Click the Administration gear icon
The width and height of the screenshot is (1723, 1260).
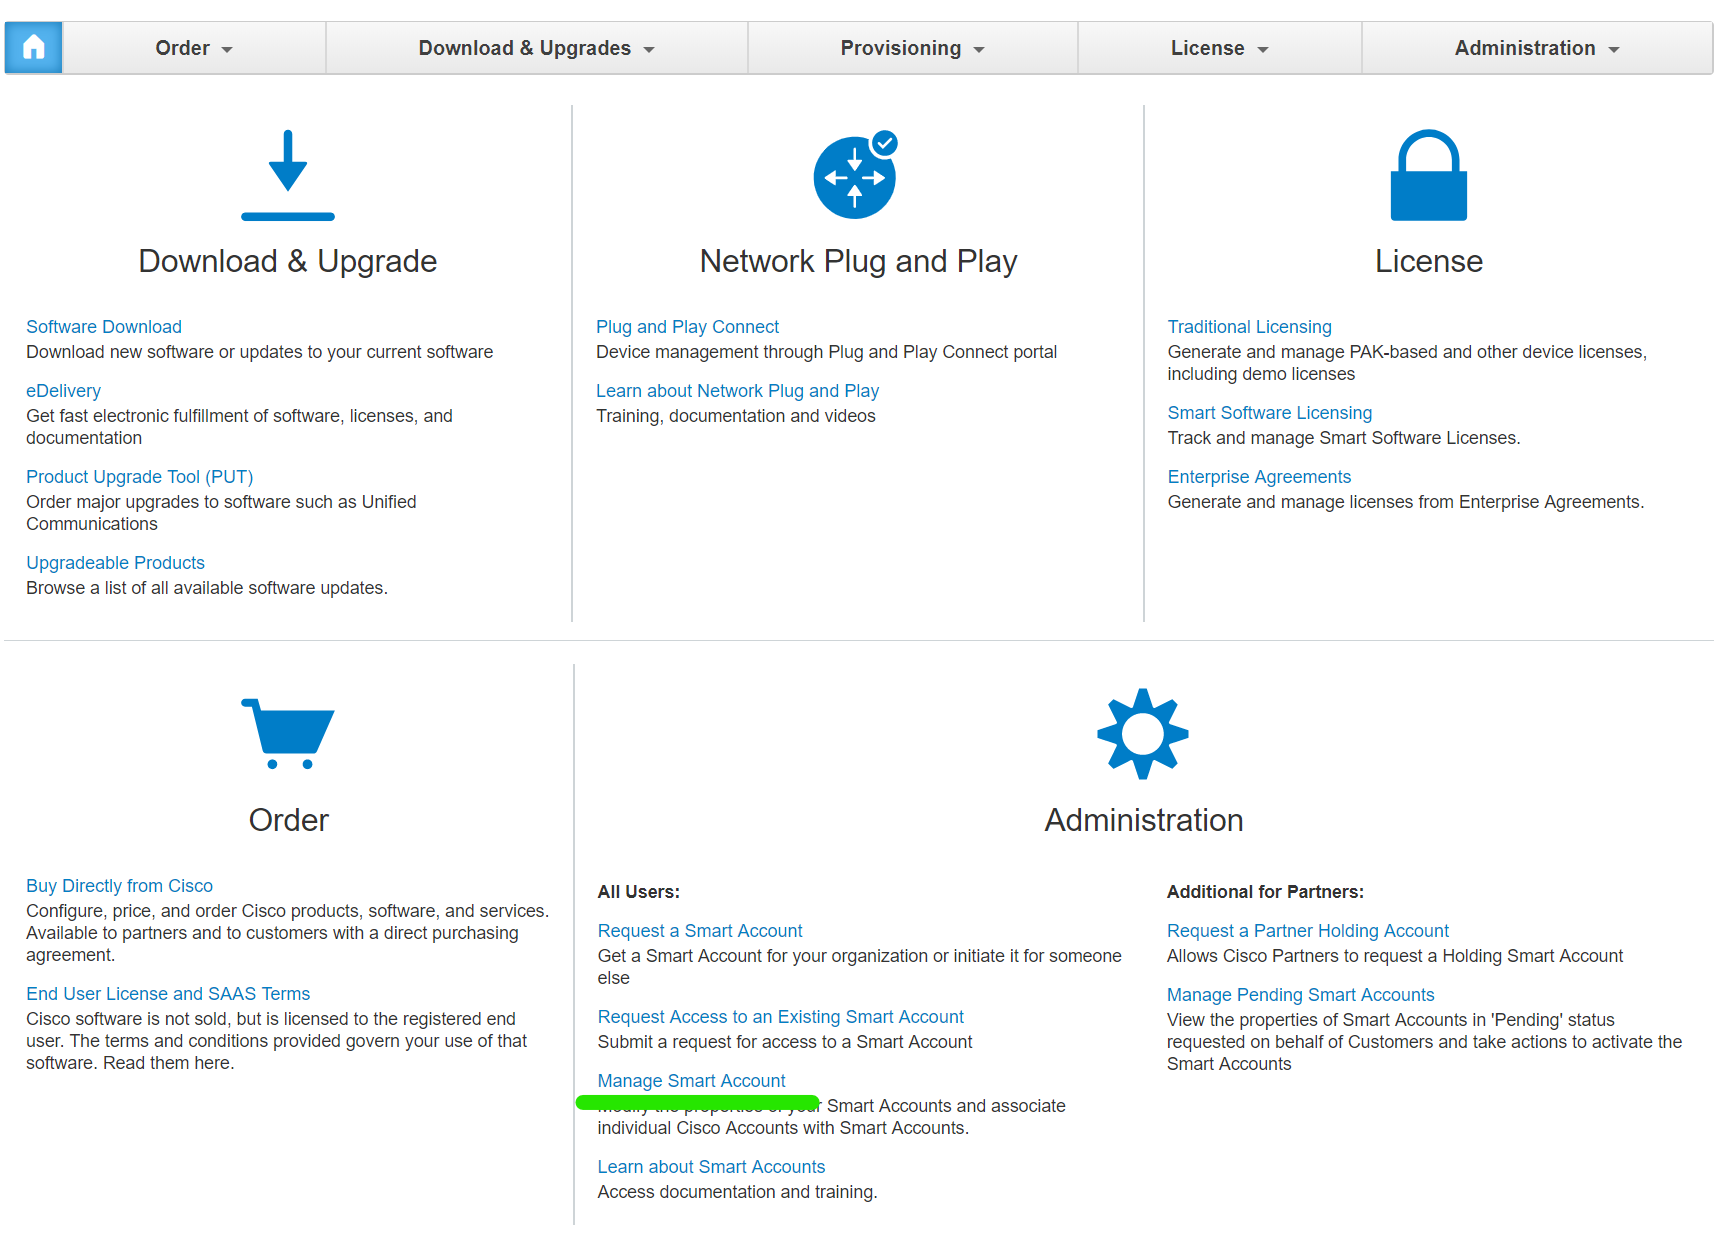[1143, 734]
